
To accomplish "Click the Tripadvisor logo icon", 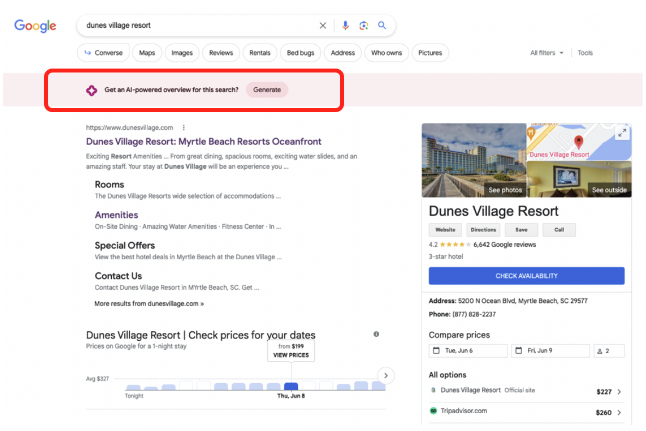I will (433, 410).
